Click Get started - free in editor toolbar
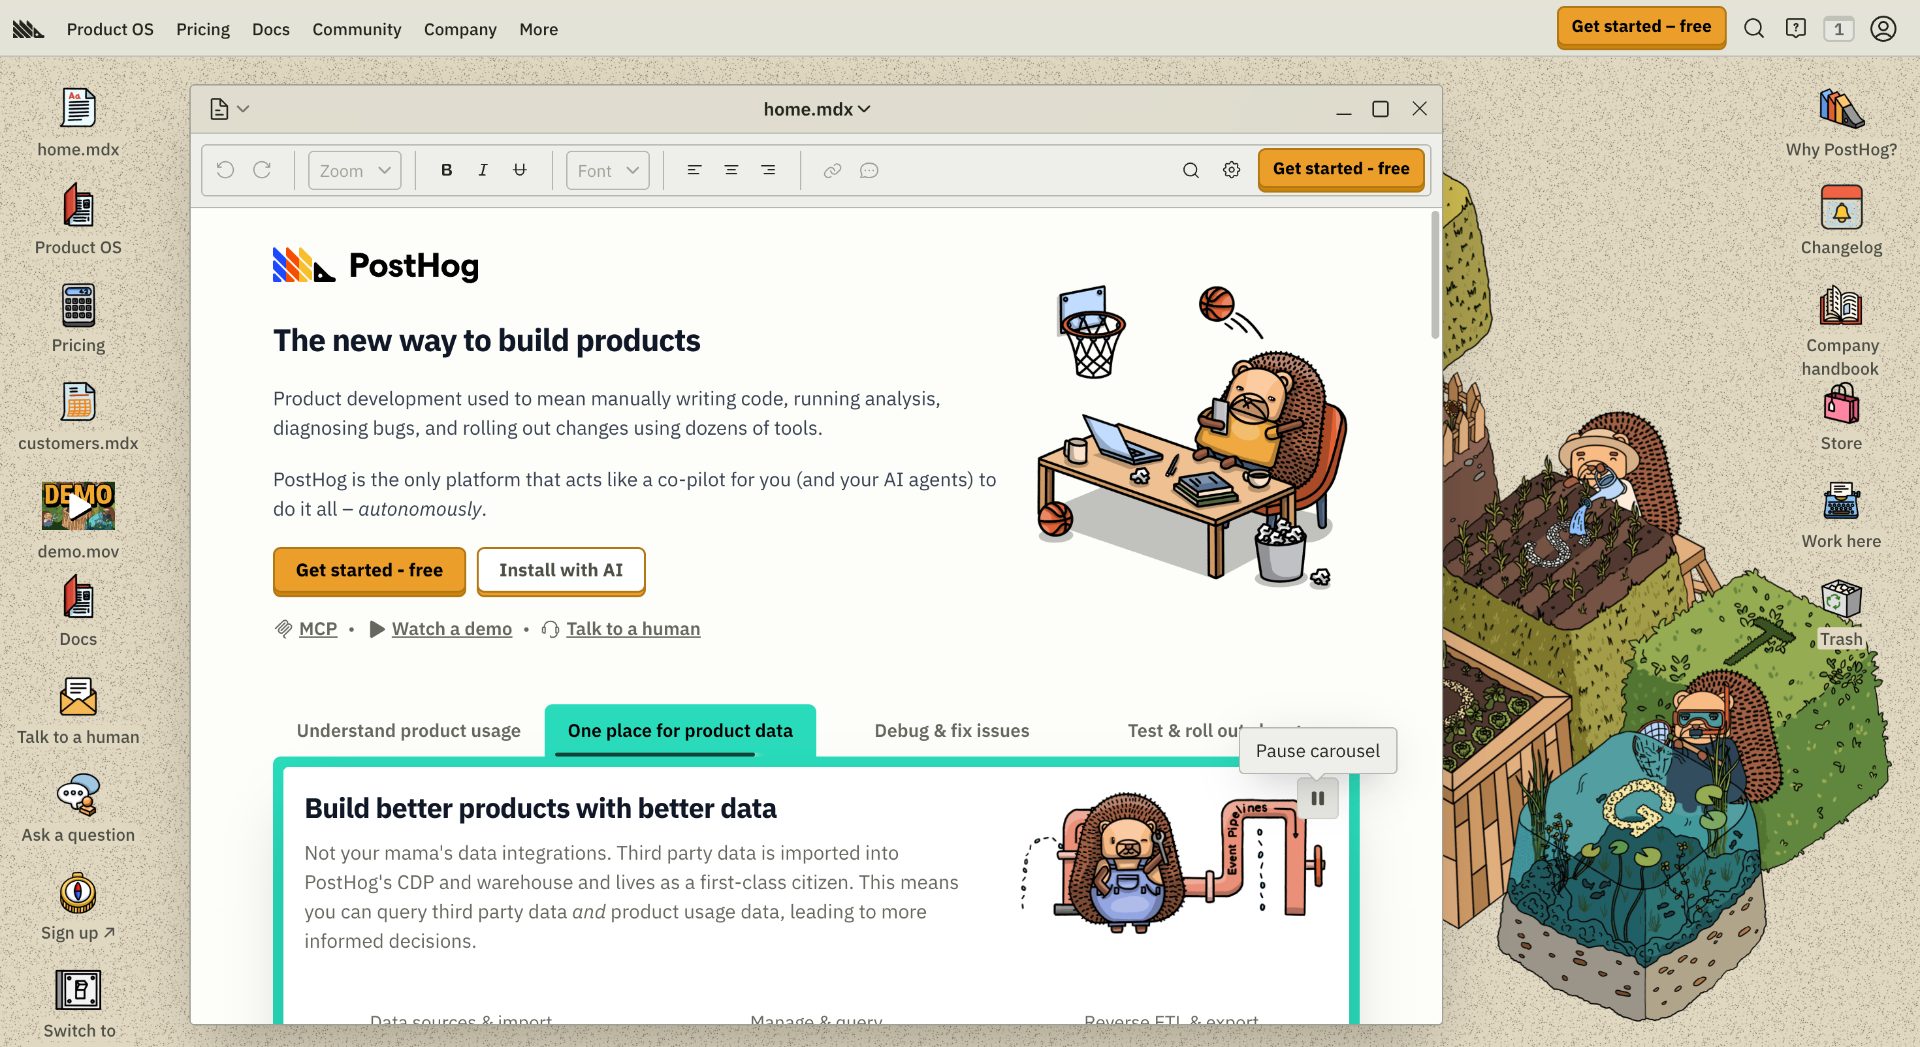 point(1341,169)
